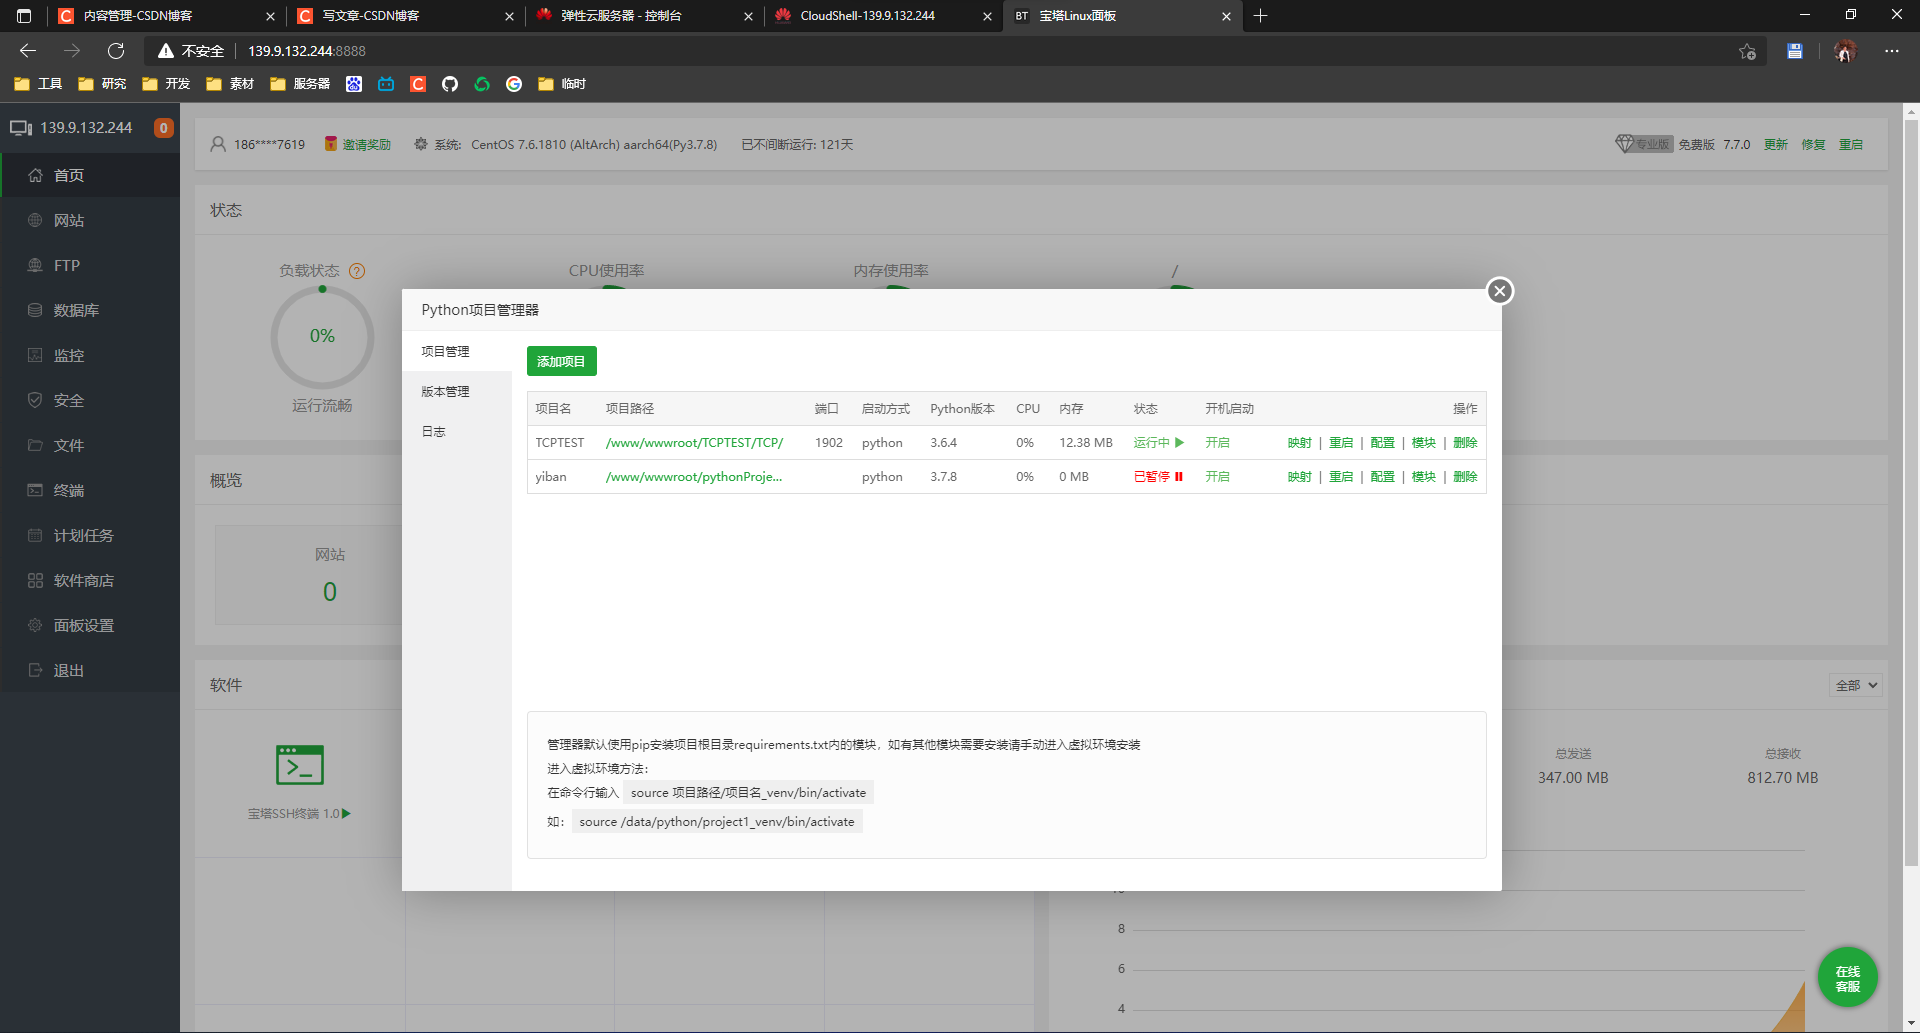Close the Python项目管理器 dialog
The width and height of the screenshot is (1920, 1033).
pyautogui.click(x=1499, y=291)
